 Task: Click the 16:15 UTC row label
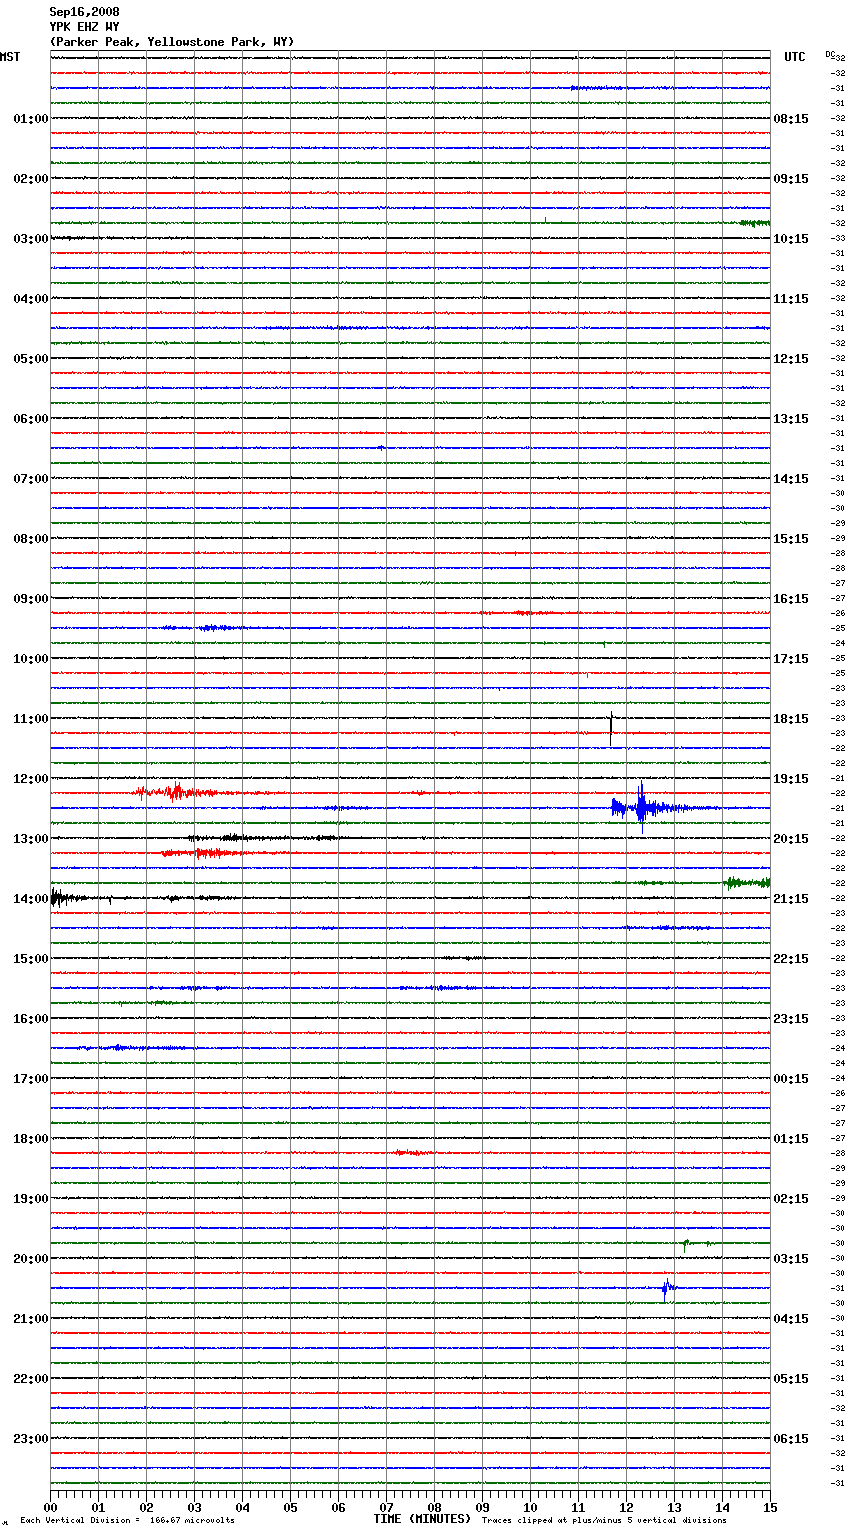791,599
